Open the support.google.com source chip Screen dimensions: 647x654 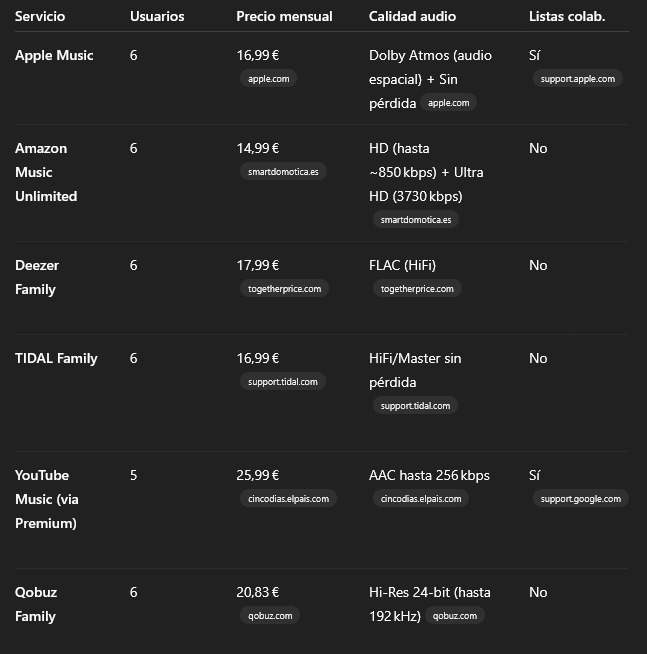point(580,498)
